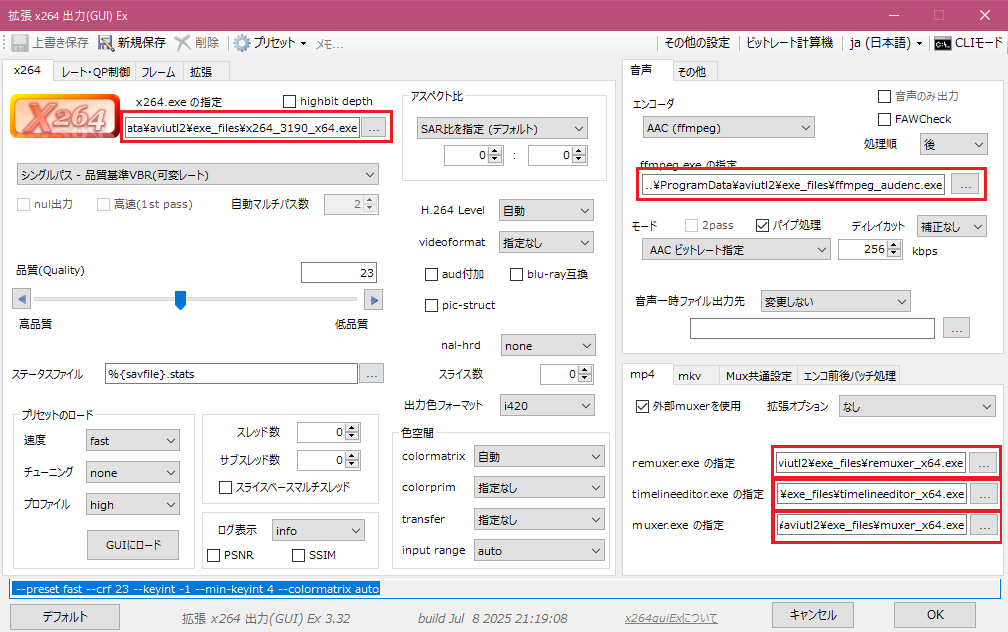This screenshot has width=1008, height=632.
Task: Click the 品質 Quality slider handle
Action: tap(181, 299)
